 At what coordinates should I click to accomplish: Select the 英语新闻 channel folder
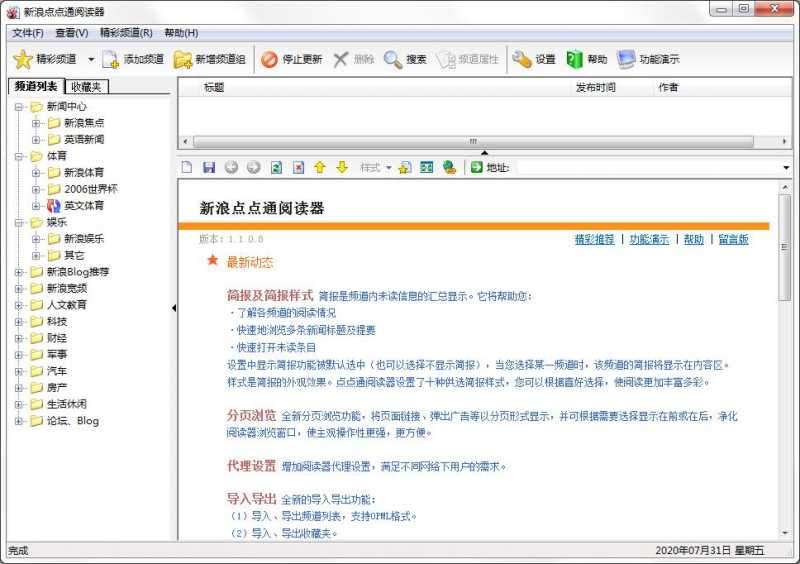tap(76, 139)
